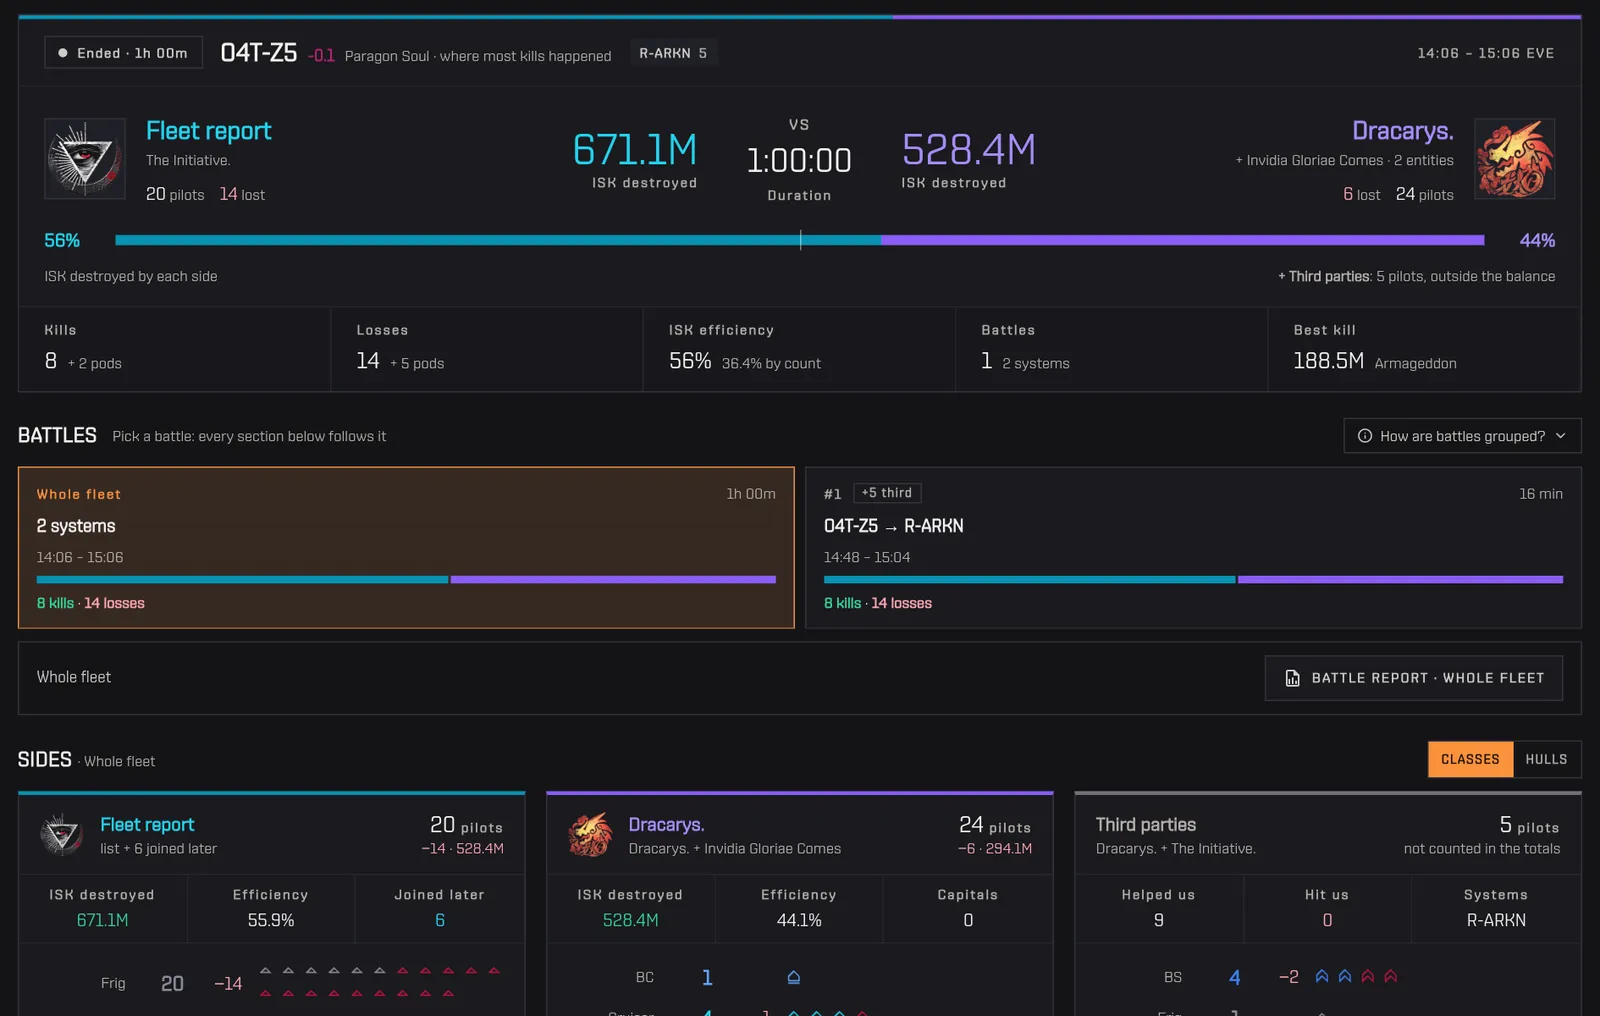Click the '16 min' battle length
This screenshot has width=1600, height=1016.
pyautogui.click(x=1541, y=493)
